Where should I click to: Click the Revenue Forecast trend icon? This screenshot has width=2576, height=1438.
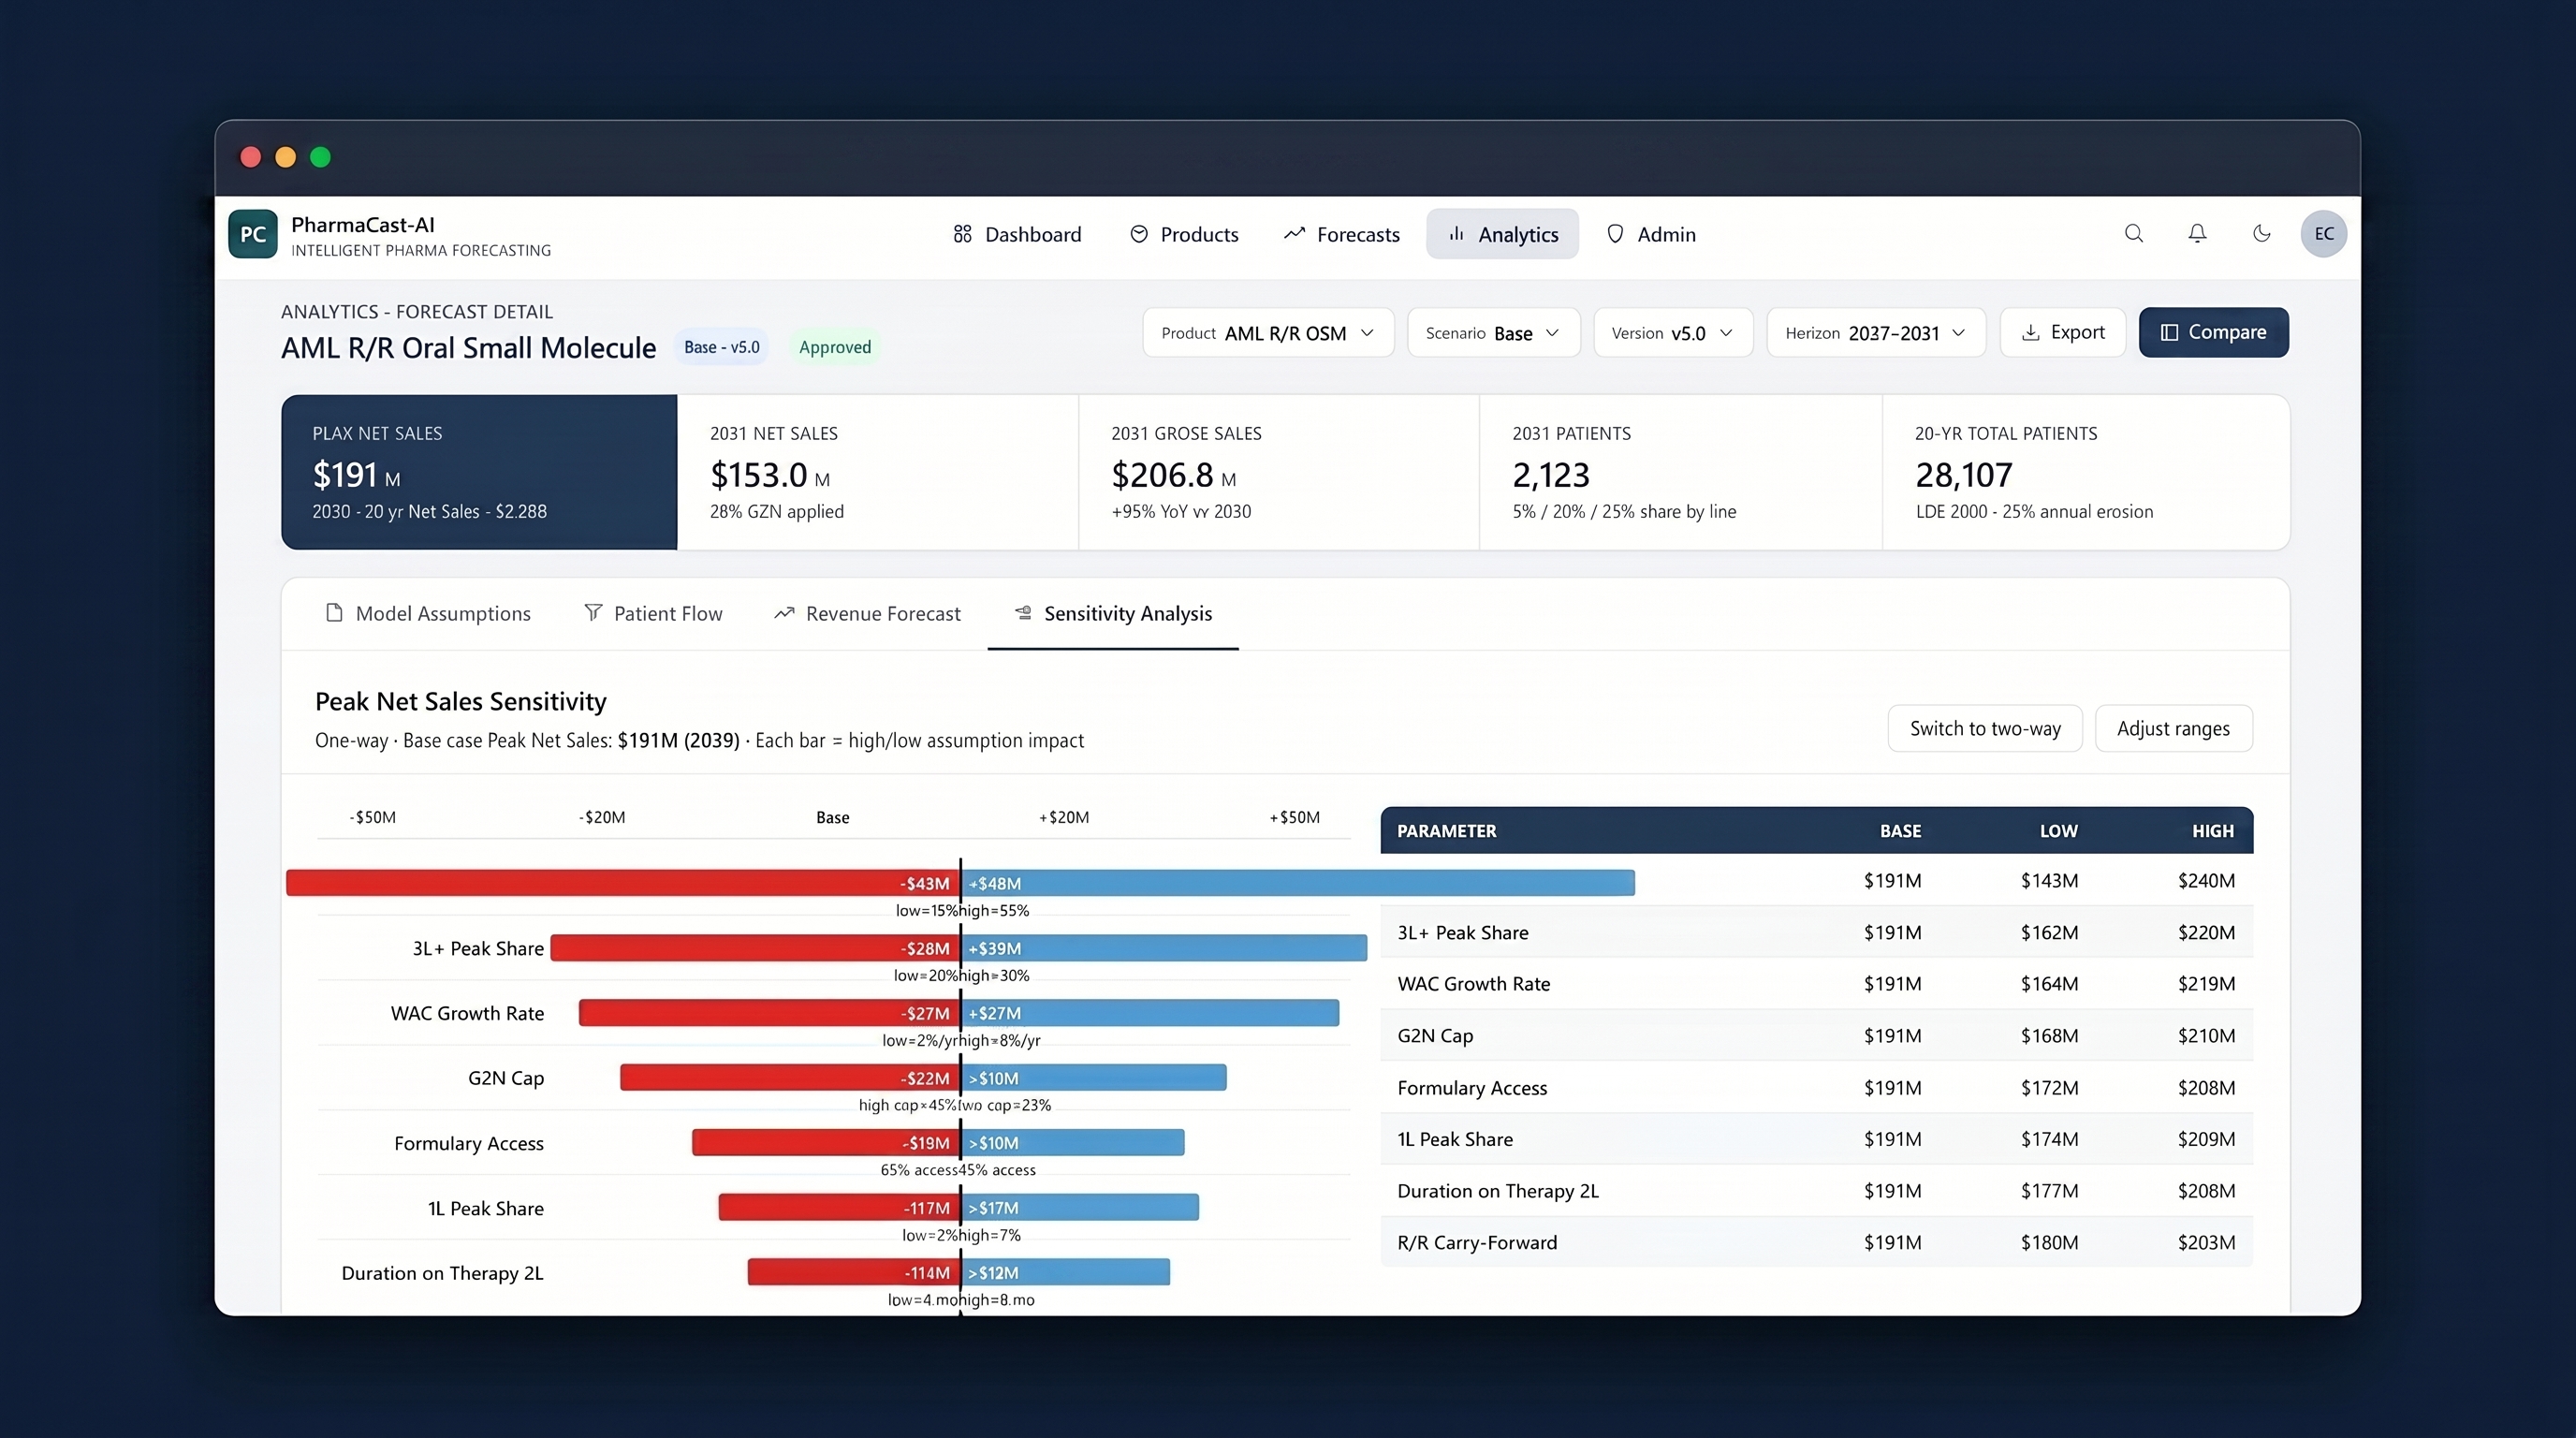[x=785, y=613]
